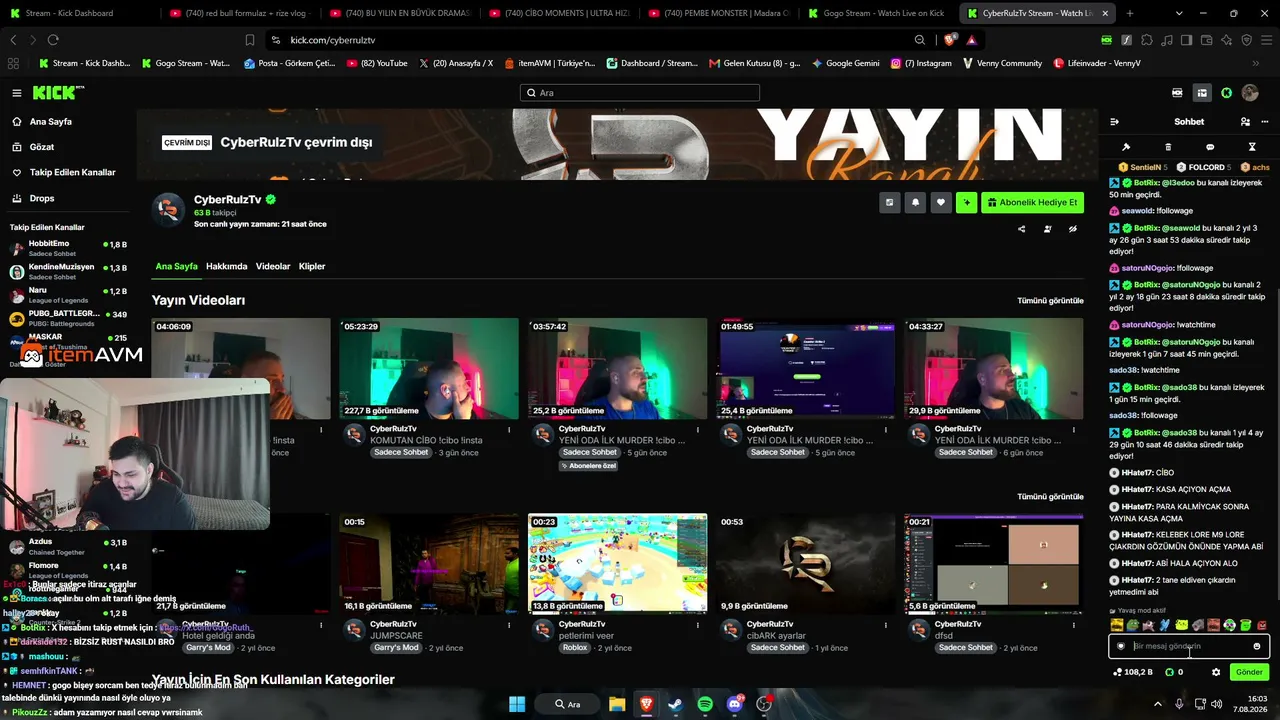Open the 01:49:55 stream video thumbnail
This screenshot has width=1280, height=720.
pos(805,369)
